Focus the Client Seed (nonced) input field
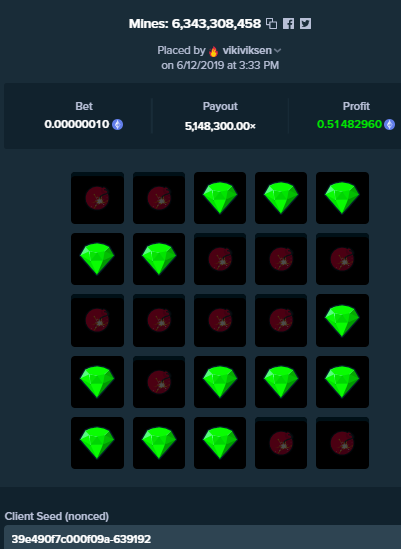The image size is (401, 549). [x=202, y=538]
